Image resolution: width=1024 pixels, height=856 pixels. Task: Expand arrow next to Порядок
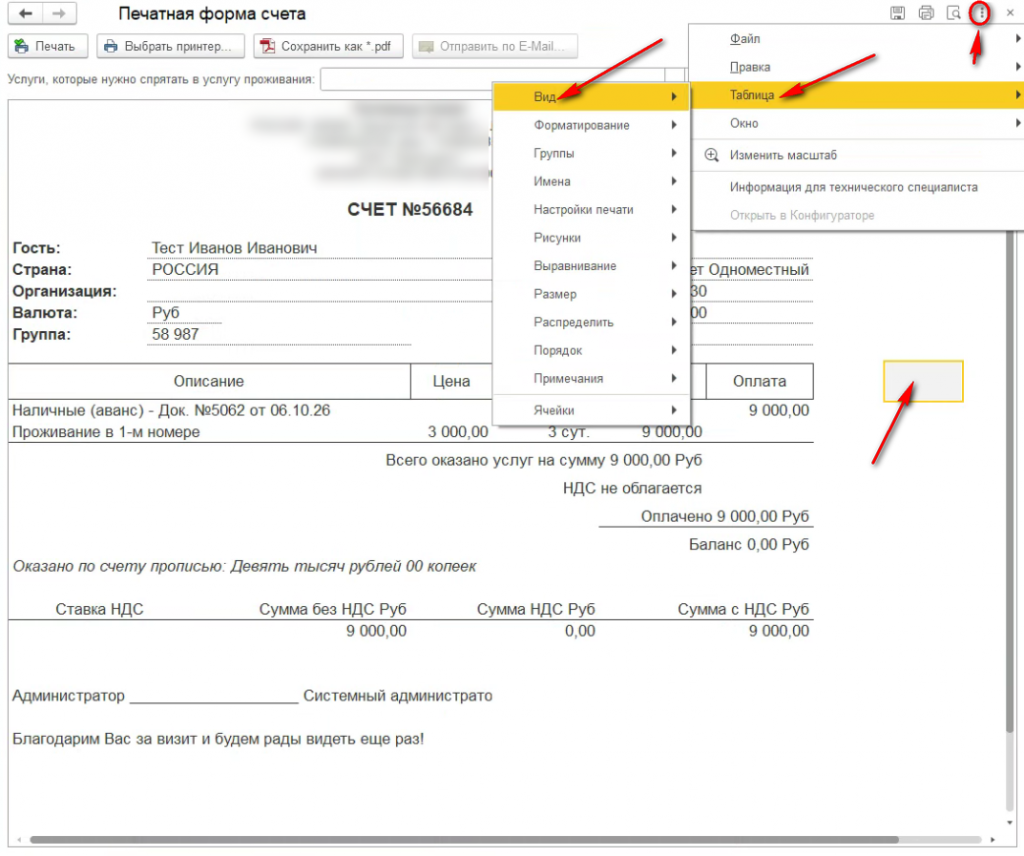674,350
